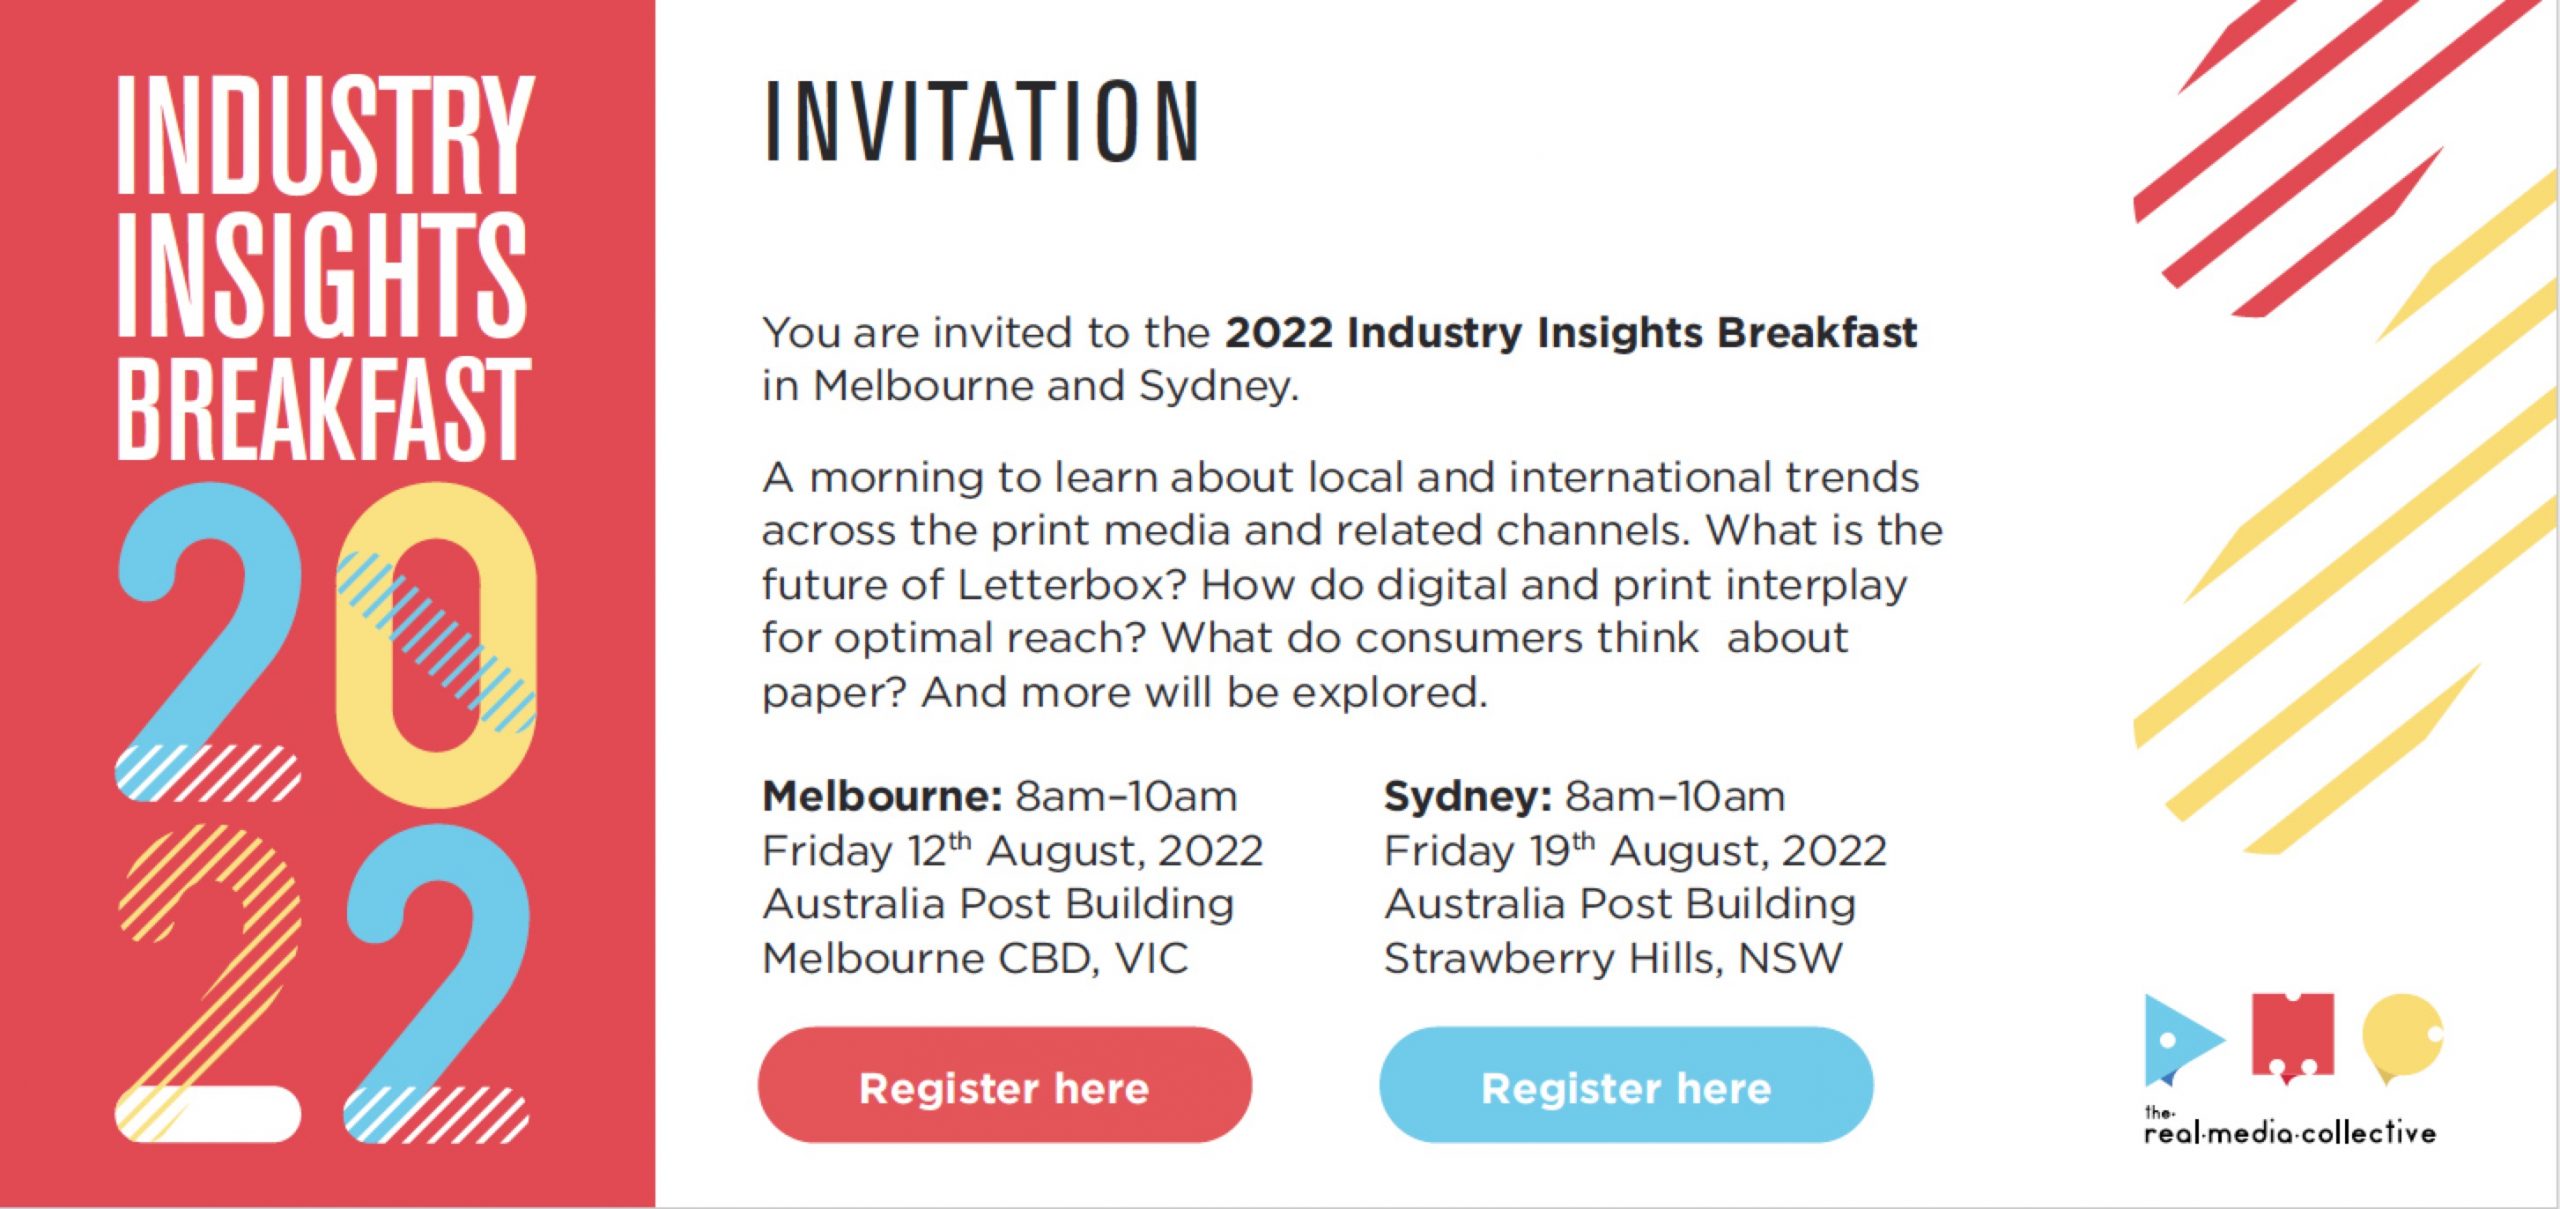Click the Melbourne: event heading

pyautogui.click(x=882, y=797)
